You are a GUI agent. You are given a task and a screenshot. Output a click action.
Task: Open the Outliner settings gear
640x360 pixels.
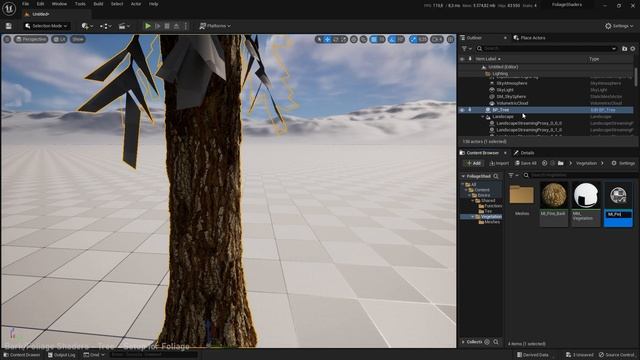(x=633, y=49)
